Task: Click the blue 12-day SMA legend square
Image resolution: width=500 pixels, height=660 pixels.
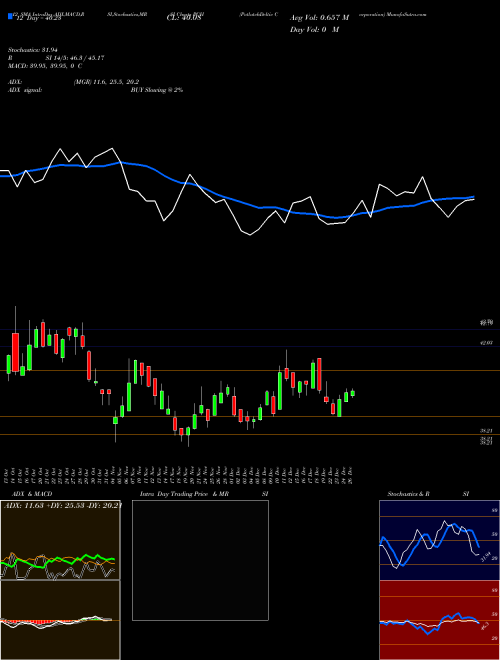Action: pyautogui.click(x=10, y=16)
